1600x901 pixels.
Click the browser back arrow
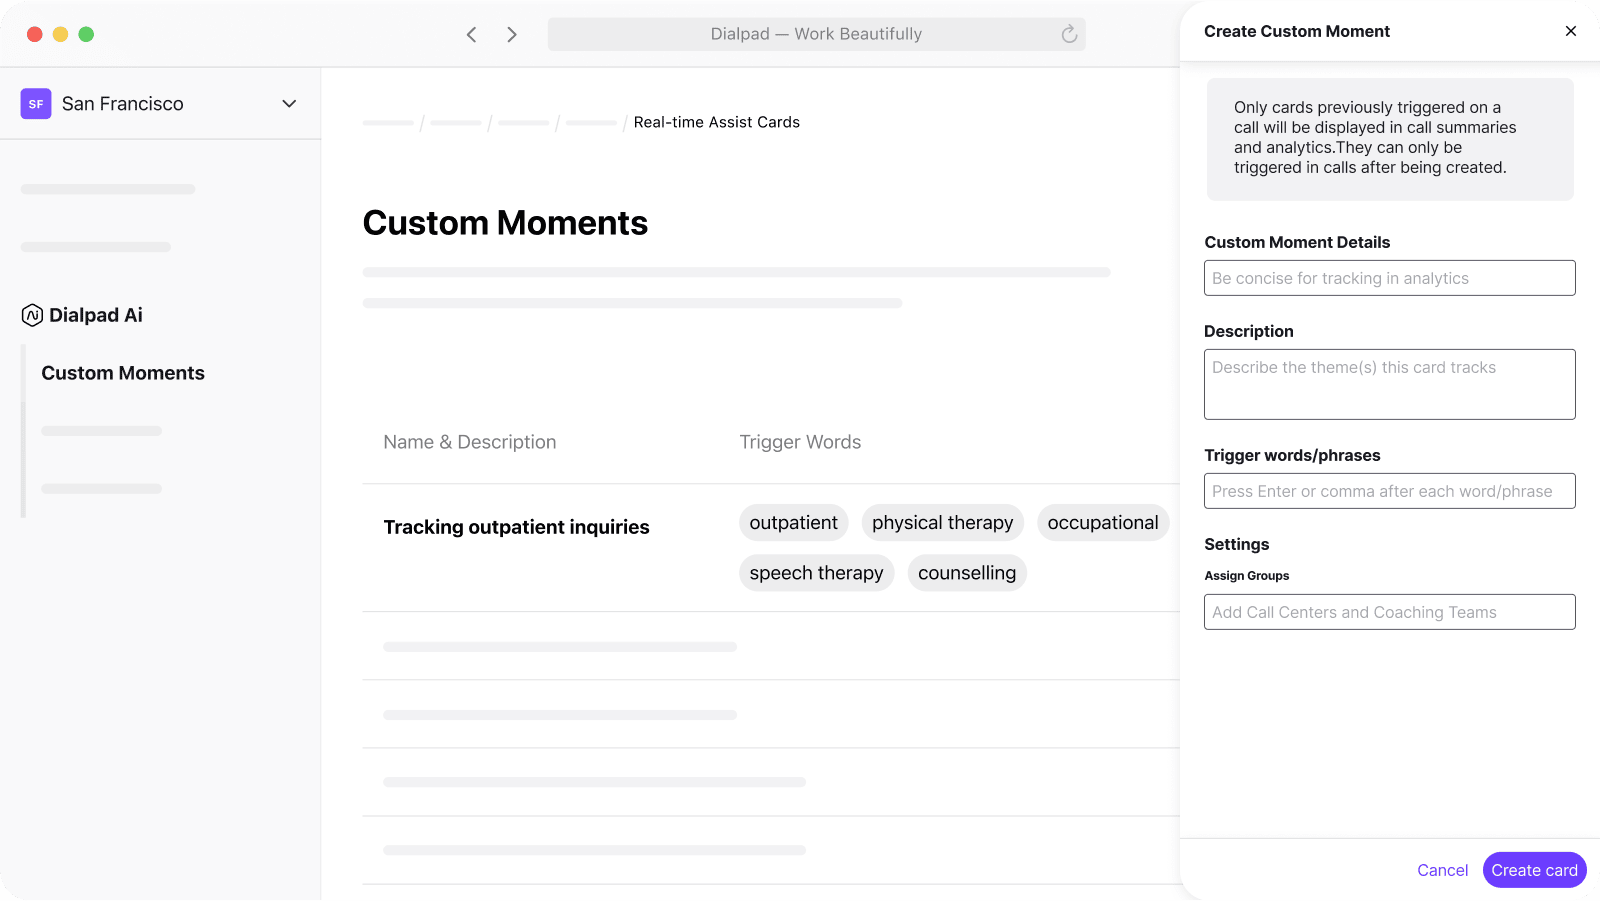pos(471,33)
